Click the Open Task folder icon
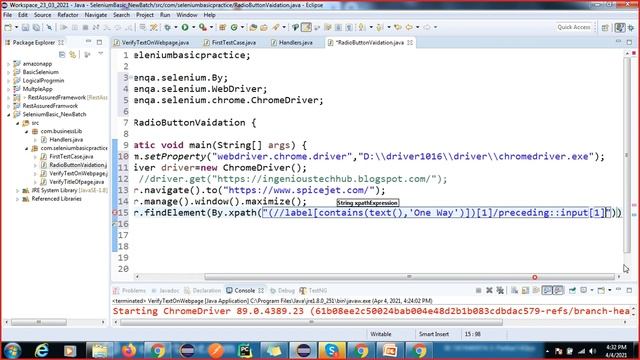This screenshot has width=640, height=360. point(264,27)
